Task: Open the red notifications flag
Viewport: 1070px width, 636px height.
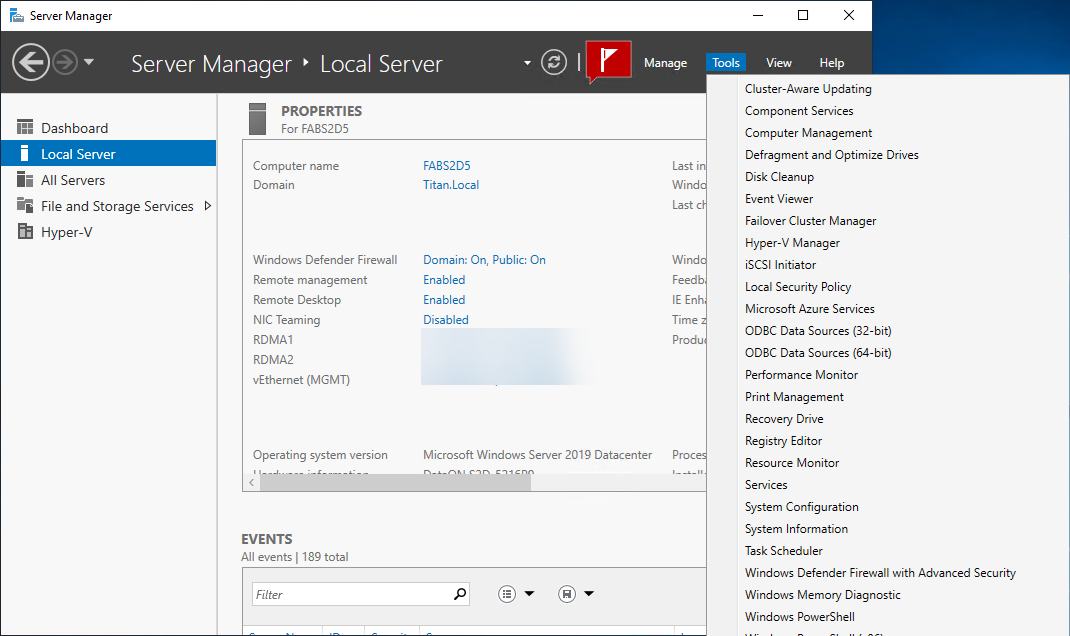Action: tap(608, 62)
